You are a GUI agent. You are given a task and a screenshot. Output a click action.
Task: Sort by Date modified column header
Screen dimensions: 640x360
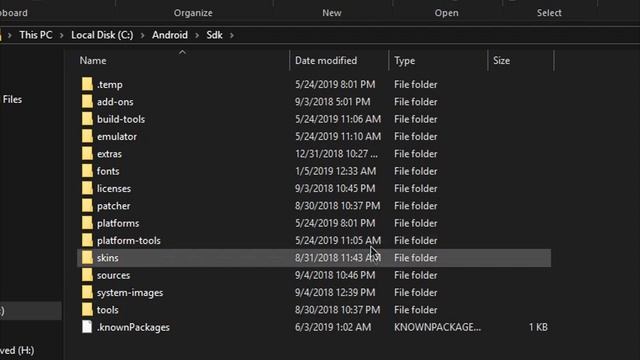click(x=326, y=61)
